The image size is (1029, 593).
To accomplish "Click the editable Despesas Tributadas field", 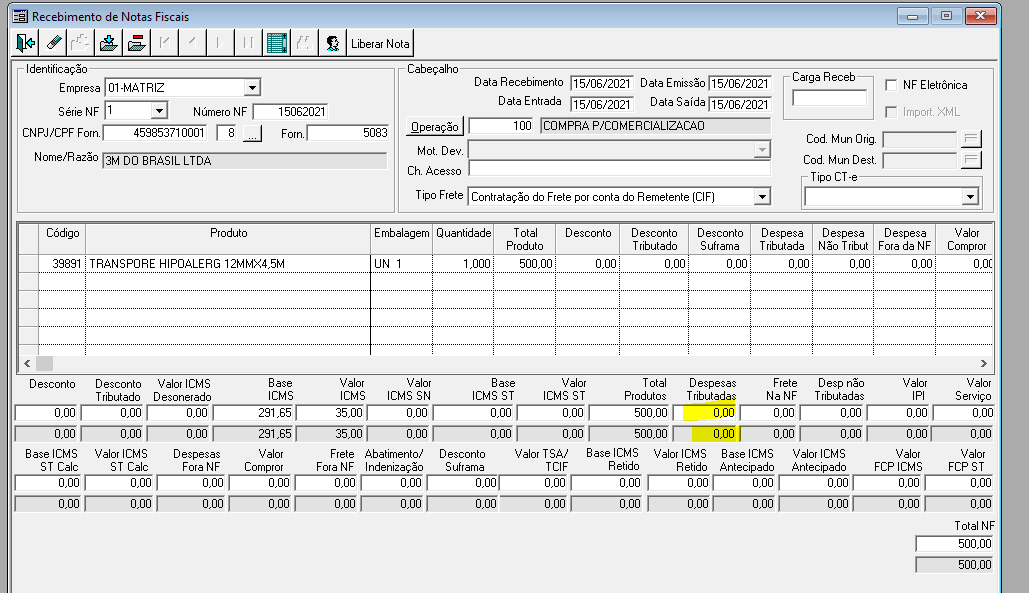I will [704, 413].
